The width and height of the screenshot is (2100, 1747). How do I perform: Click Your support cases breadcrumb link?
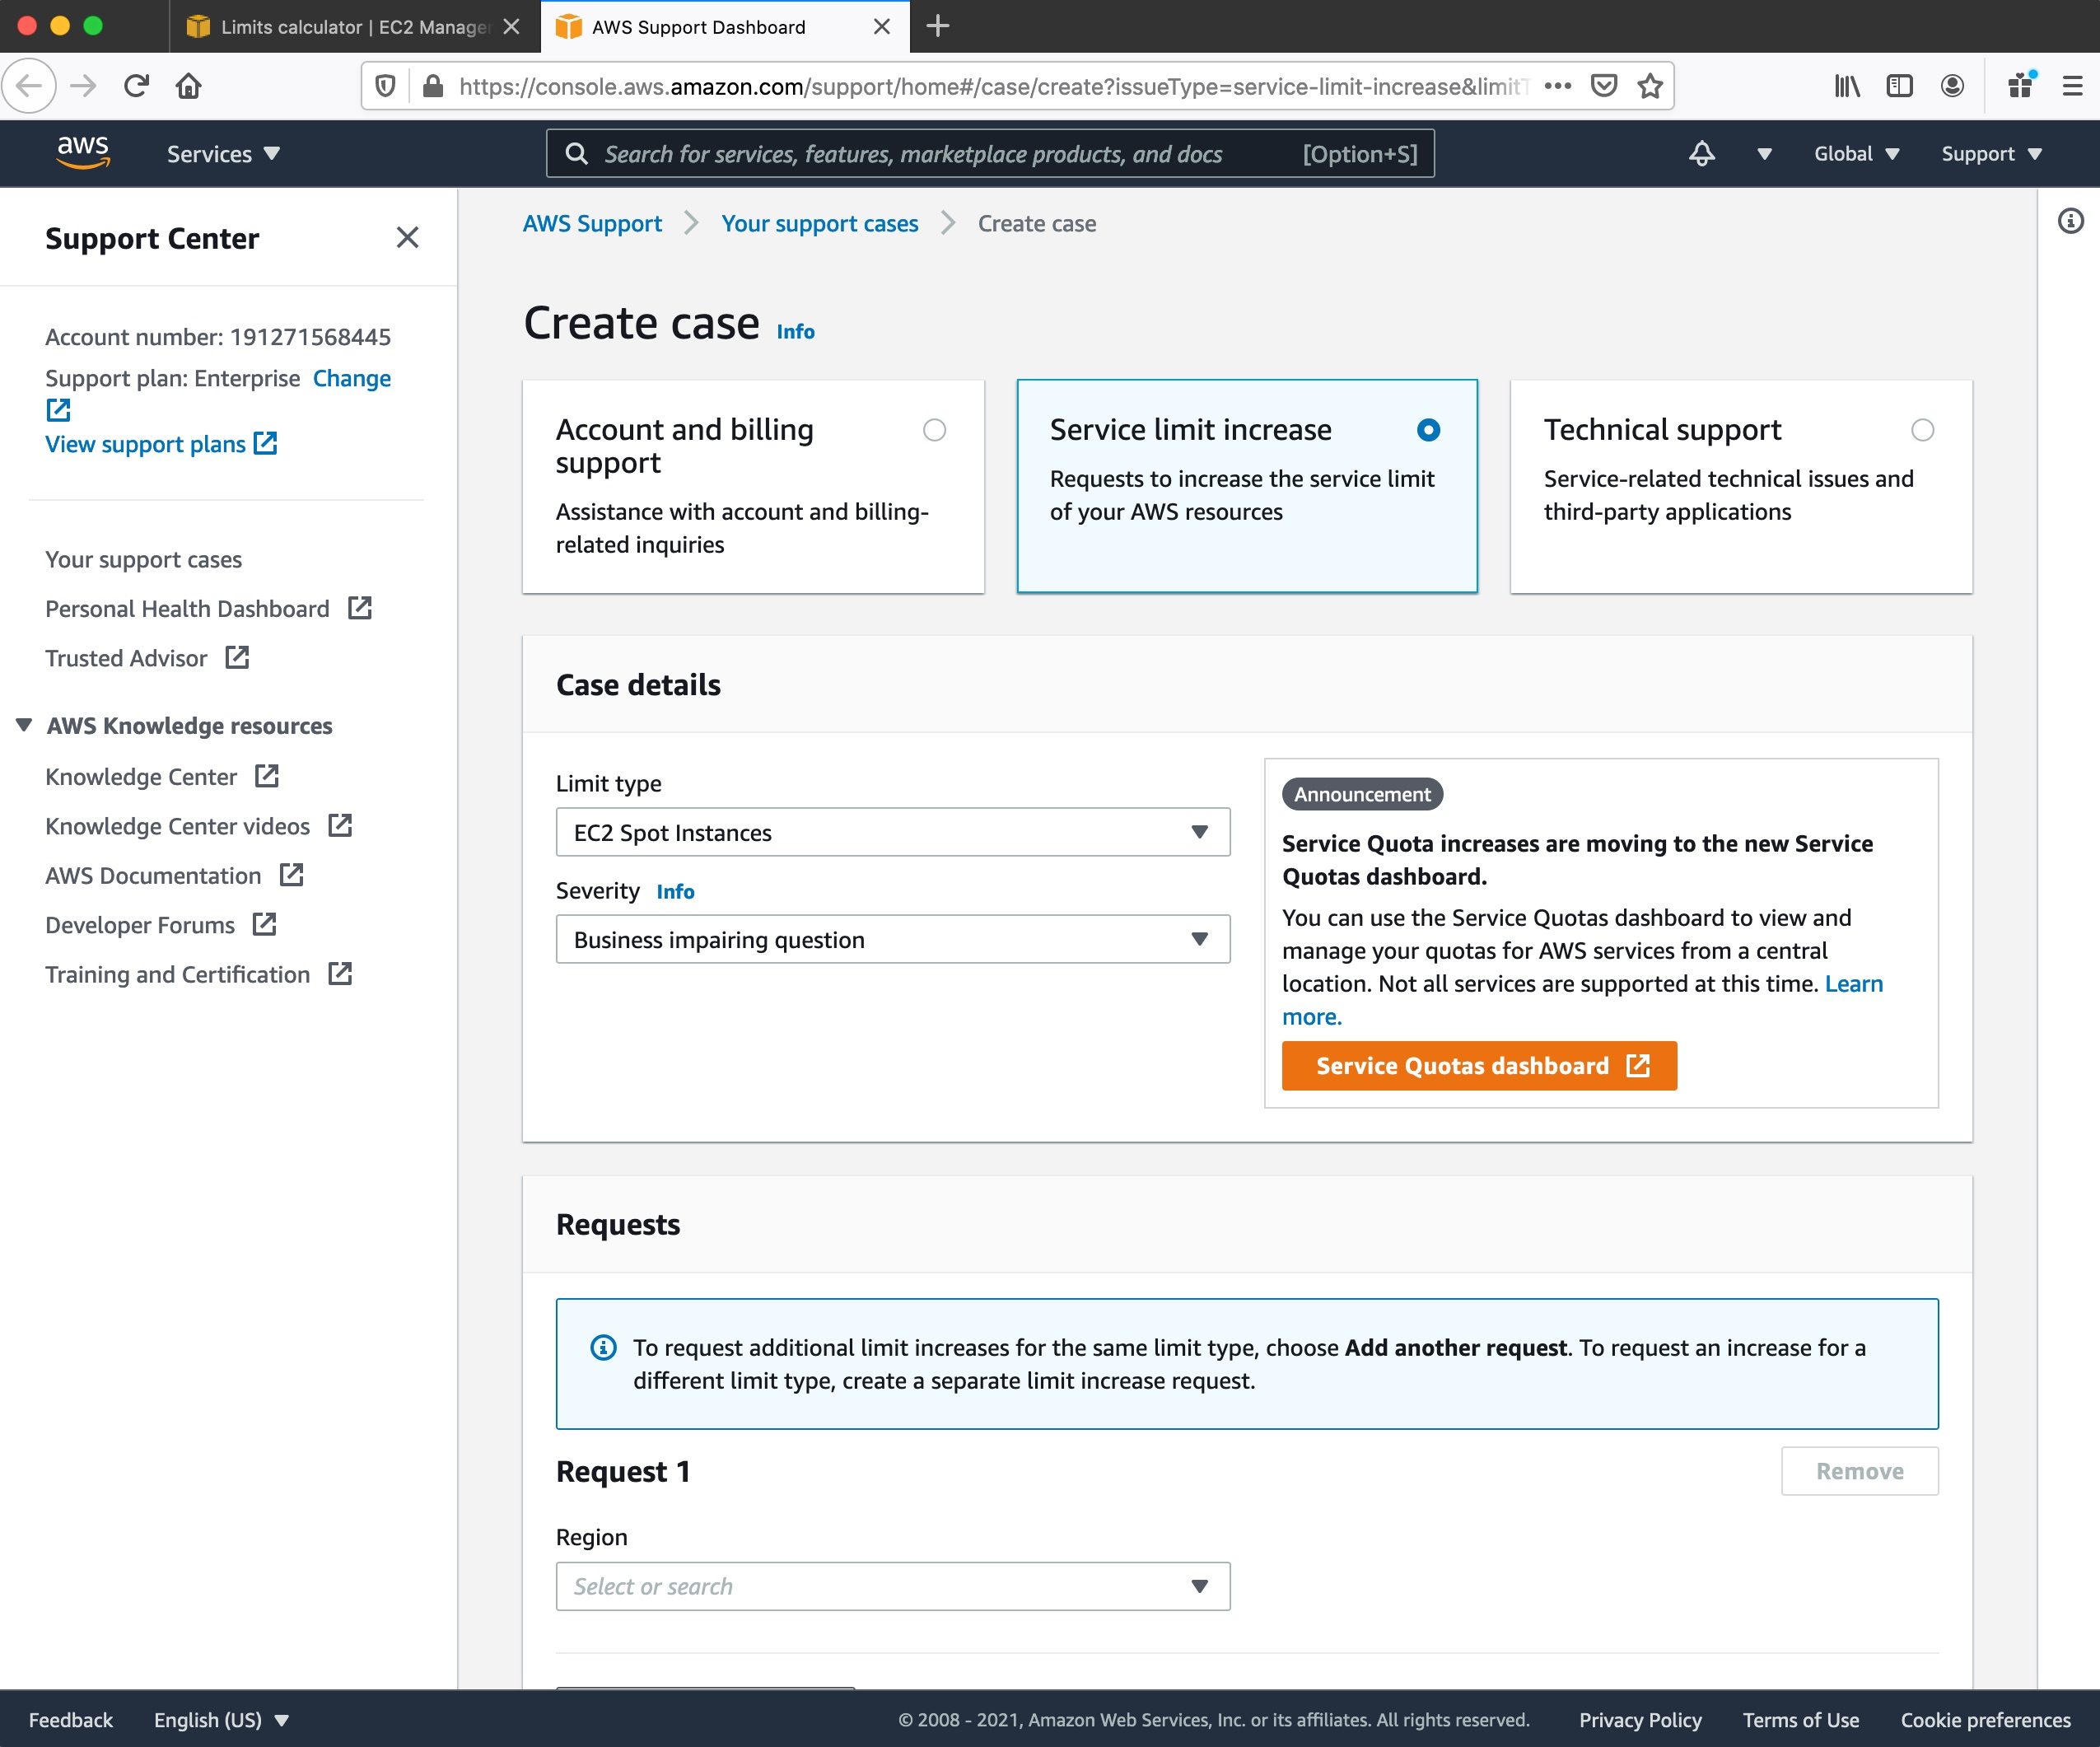tap(819, 223)
